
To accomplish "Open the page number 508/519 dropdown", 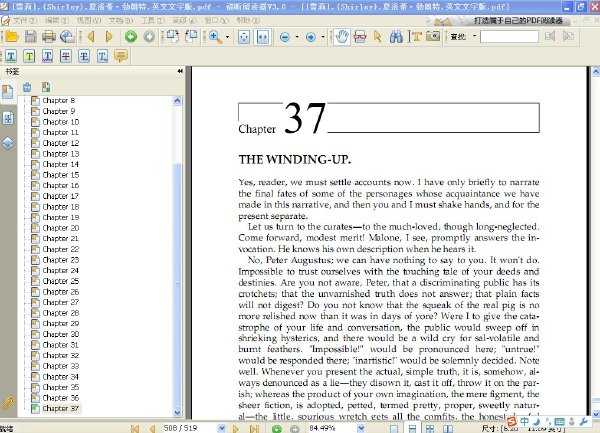I will point(222,428).
